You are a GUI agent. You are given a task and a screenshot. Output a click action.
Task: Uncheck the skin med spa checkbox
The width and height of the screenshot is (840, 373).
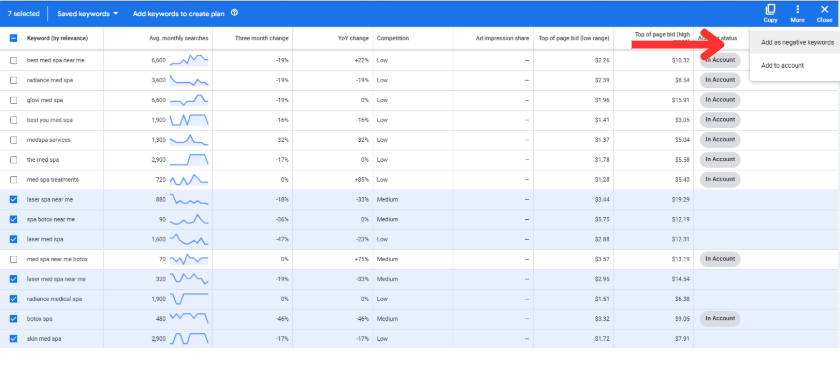coord(13,339)
